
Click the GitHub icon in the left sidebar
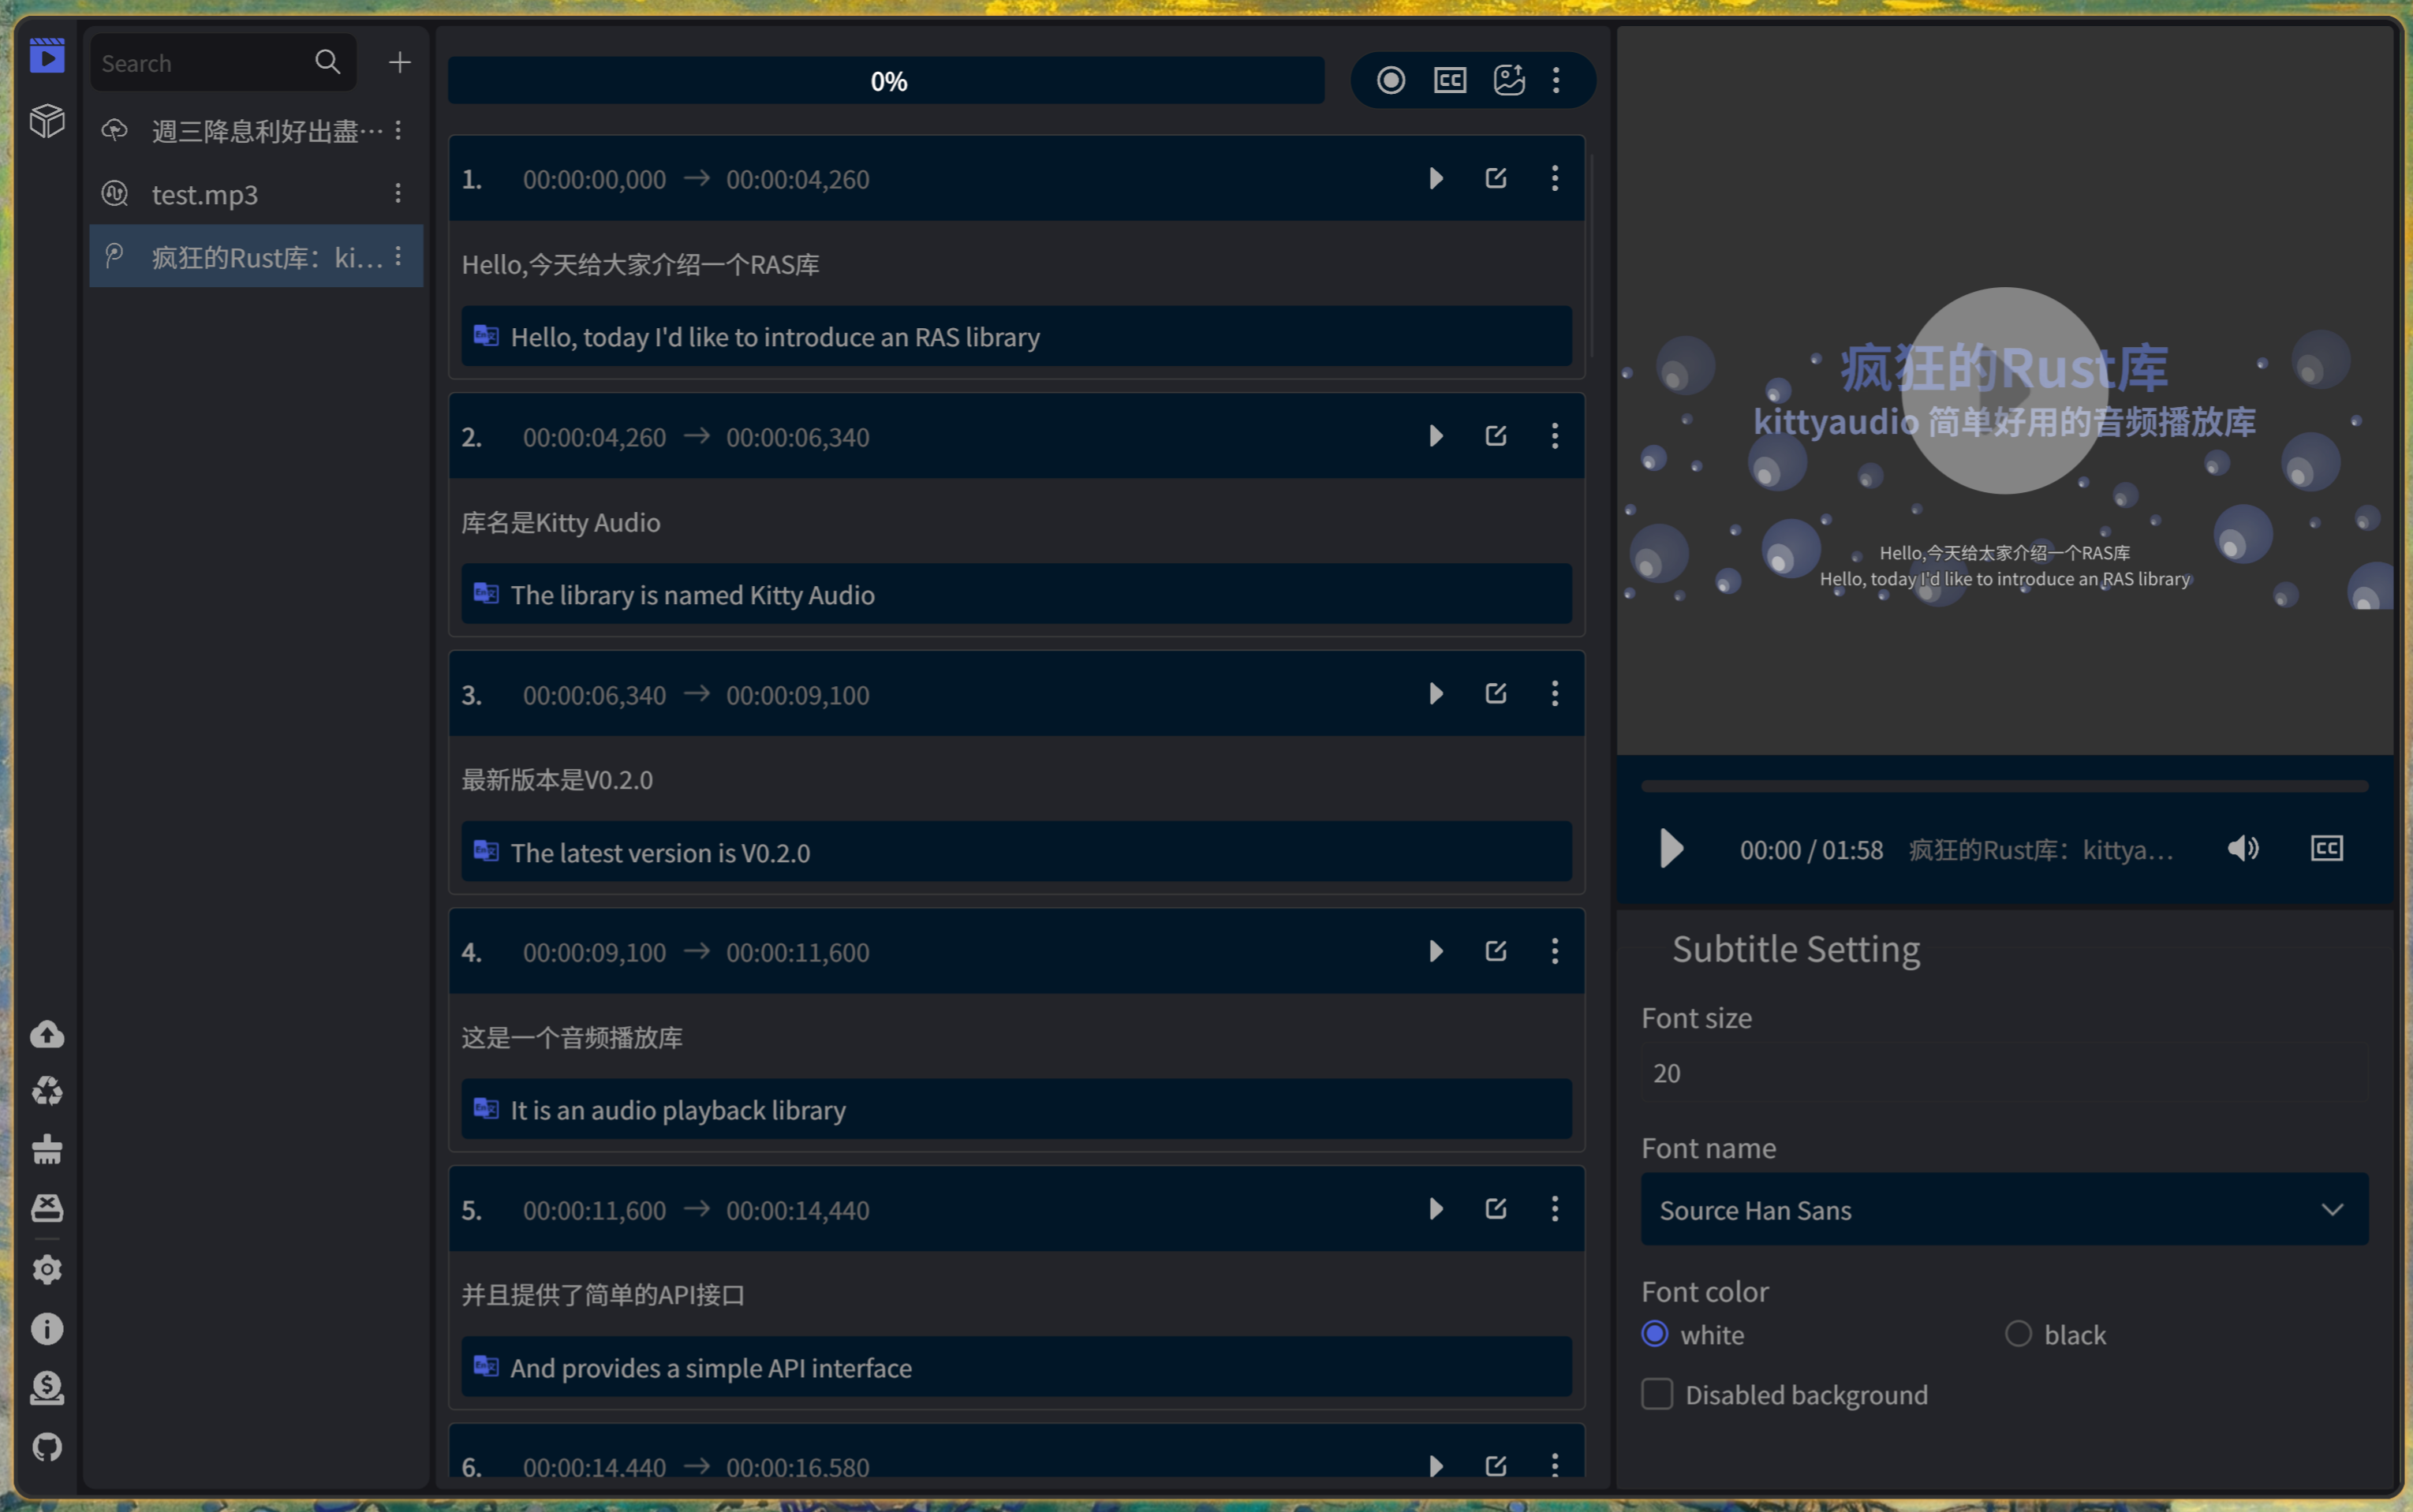47,1446
